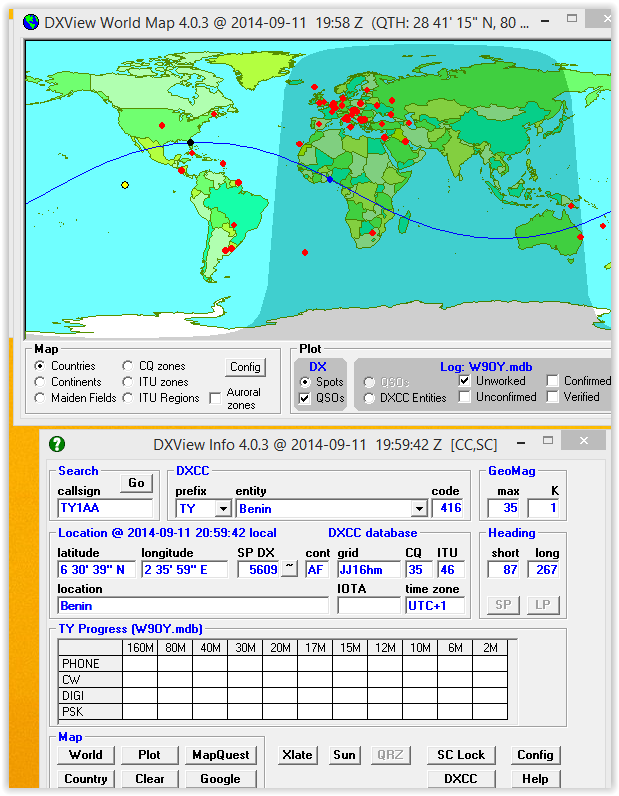This screenshot has width=619, height=796.
Task: Click the blue Benin marker in Africa
Action: [330, 180]
